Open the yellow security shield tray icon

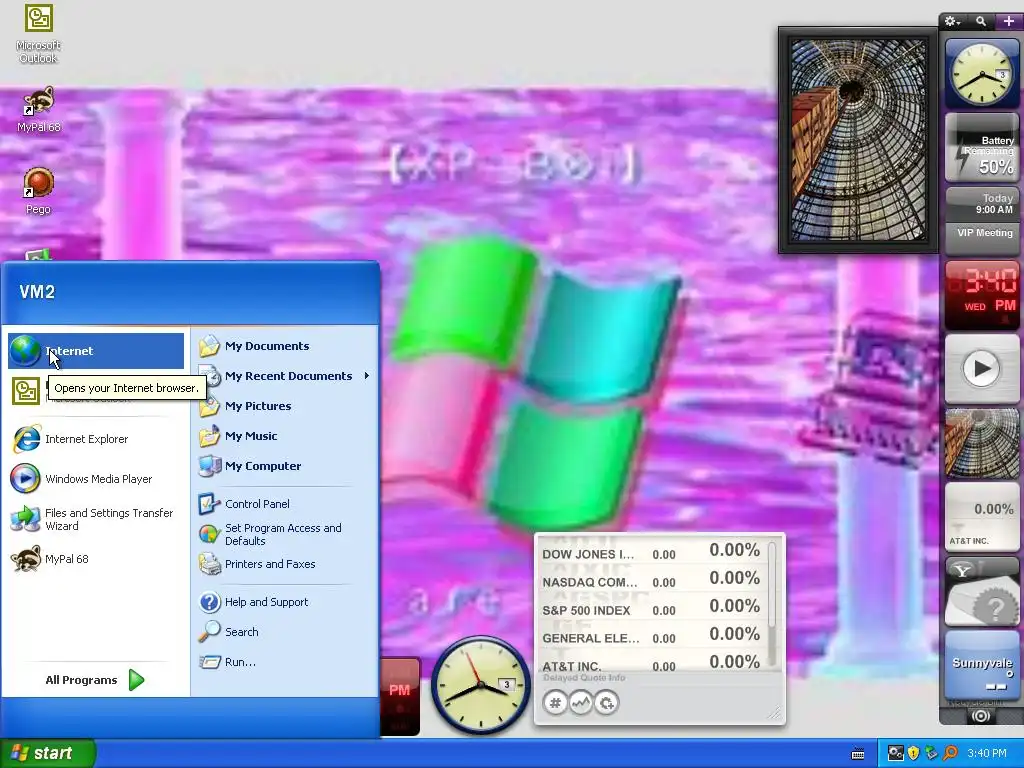click(x=914, y=754)
